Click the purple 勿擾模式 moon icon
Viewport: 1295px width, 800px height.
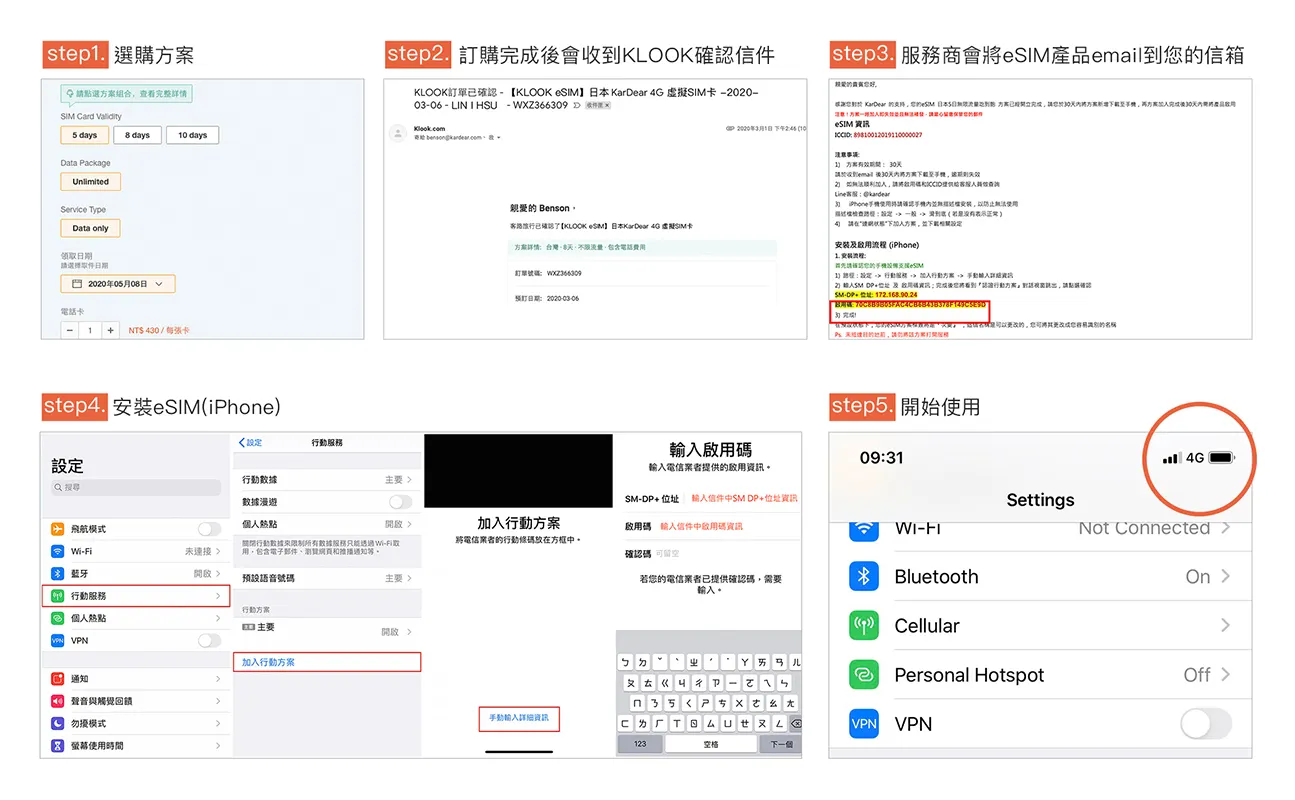click(x=58, y=723)
